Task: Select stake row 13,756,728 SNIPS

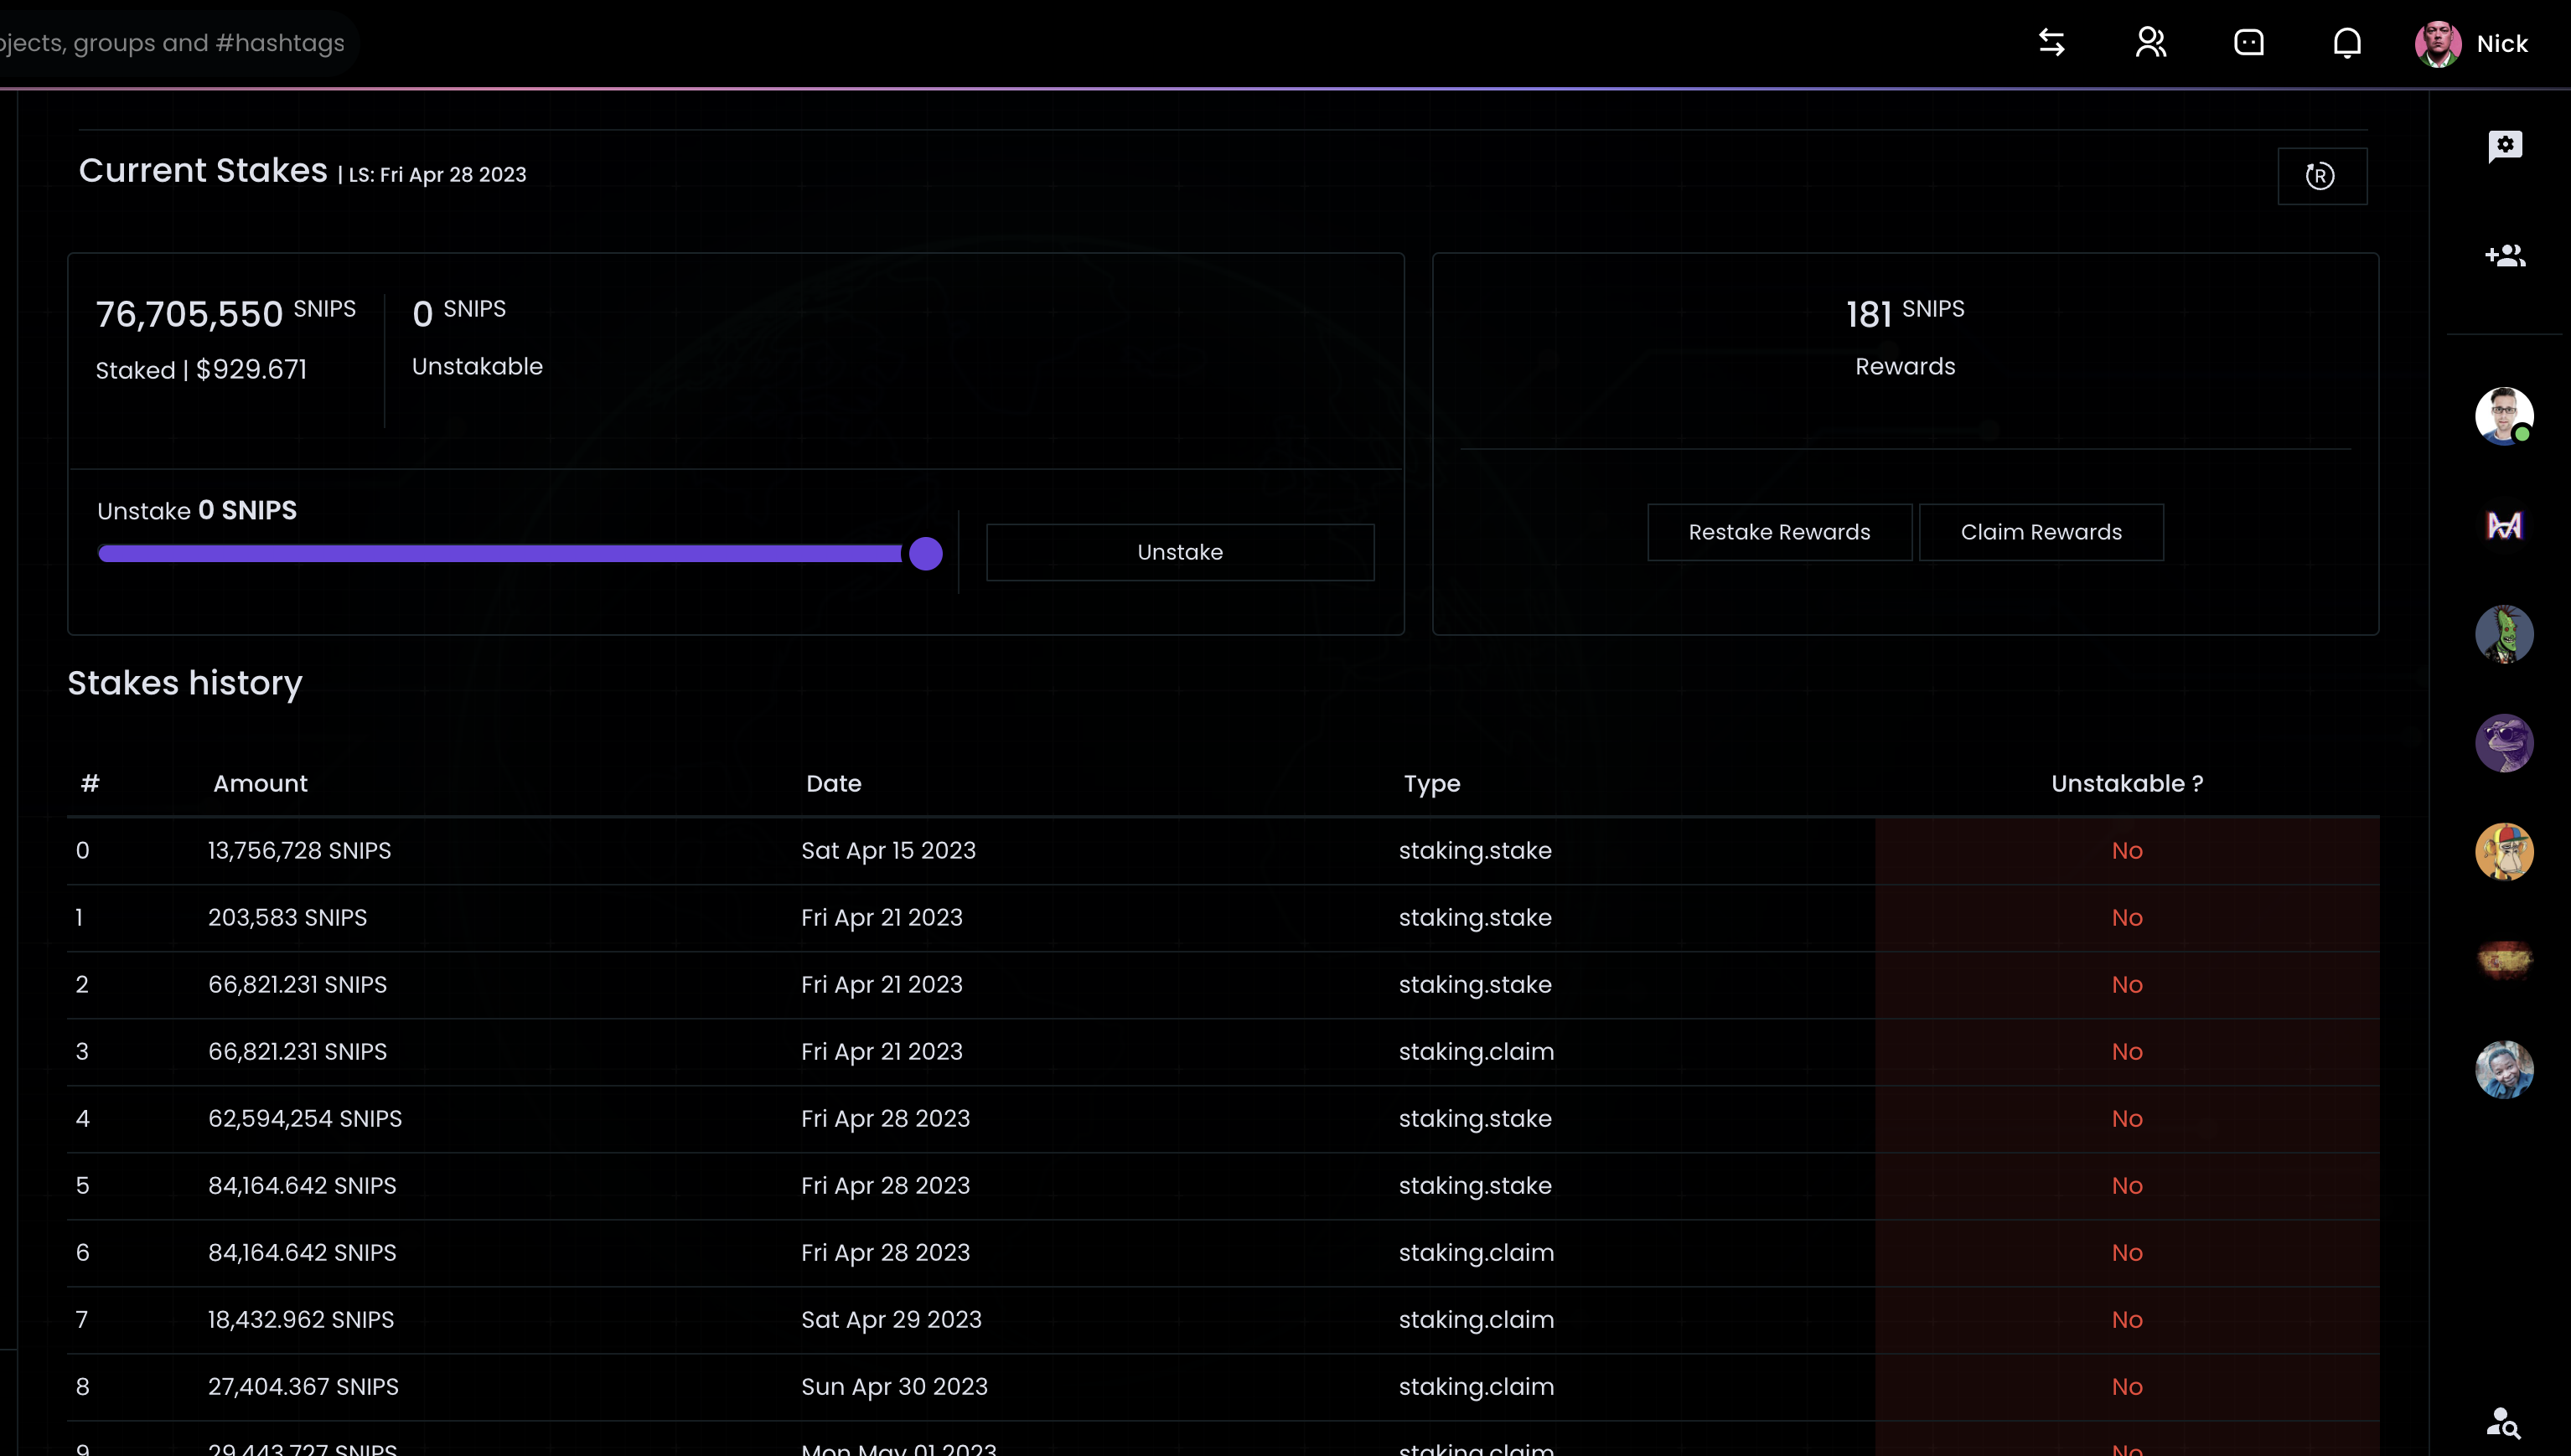Action: coord(300,851)
